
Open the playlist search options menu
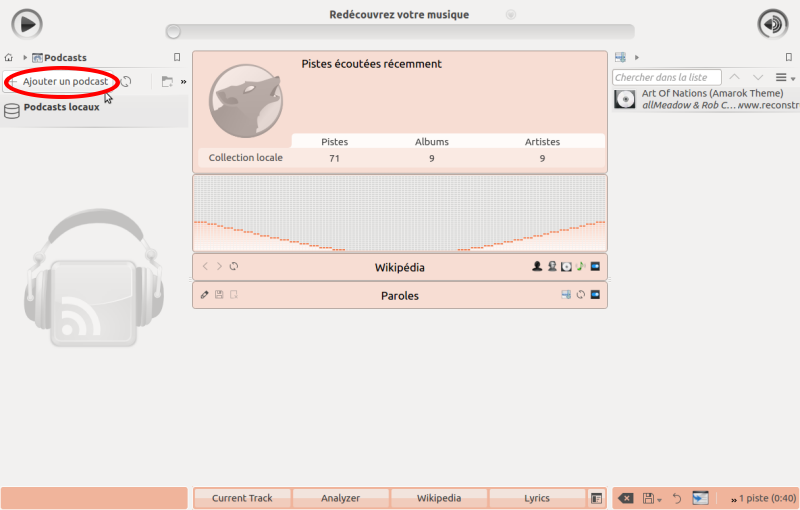(x=785, y=78)
